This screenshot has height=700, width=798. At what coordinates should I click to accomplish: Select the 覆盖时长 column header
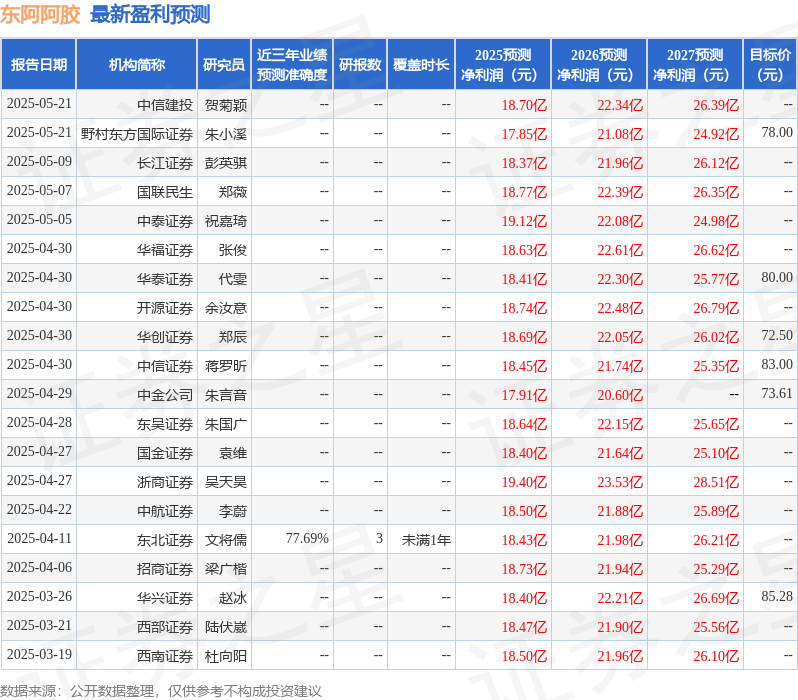coord(421,65)
